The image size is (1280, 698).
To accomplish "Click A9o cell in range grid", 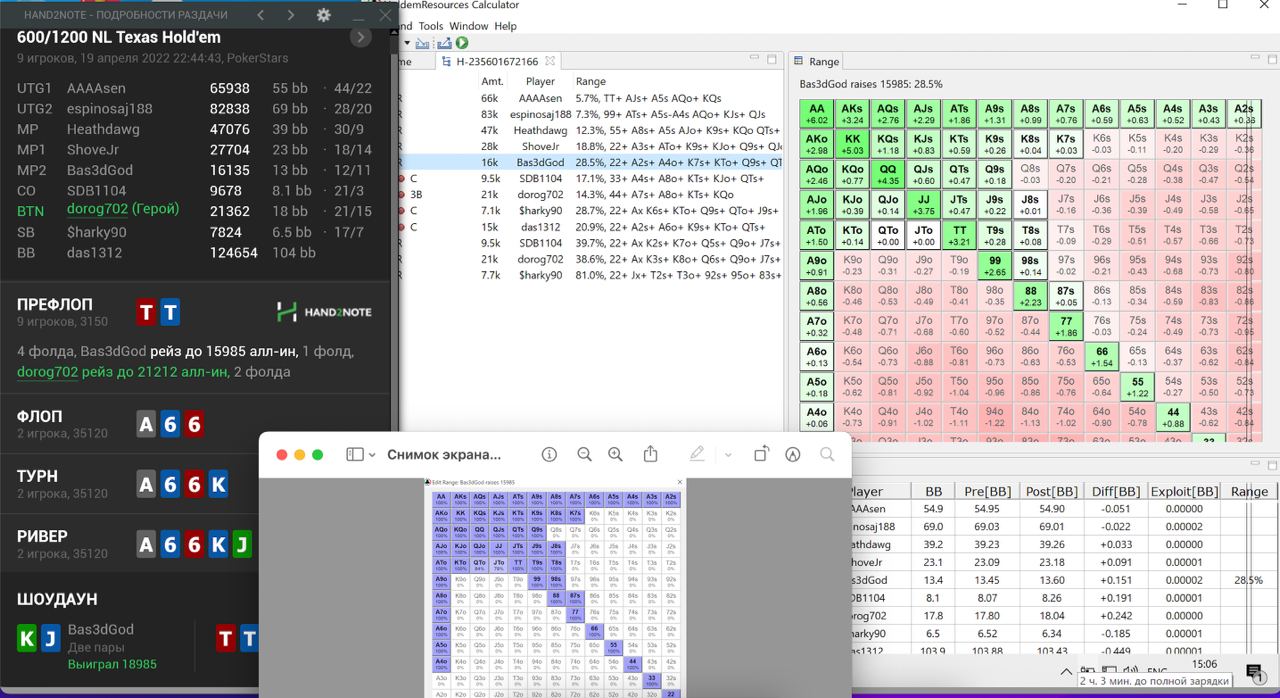I will [x=816, y=265].
